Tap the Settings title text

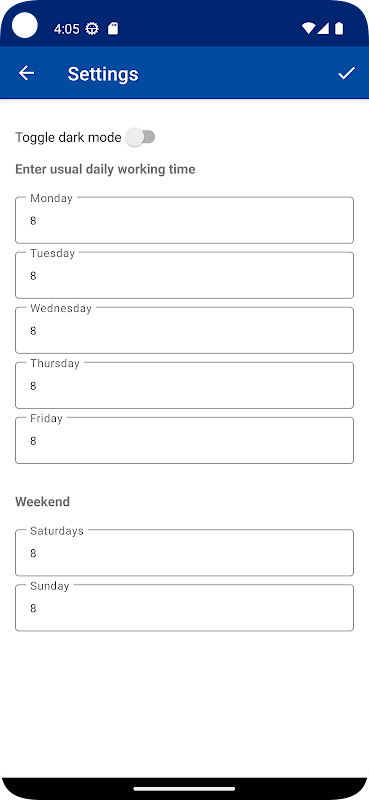pos(103,74)
